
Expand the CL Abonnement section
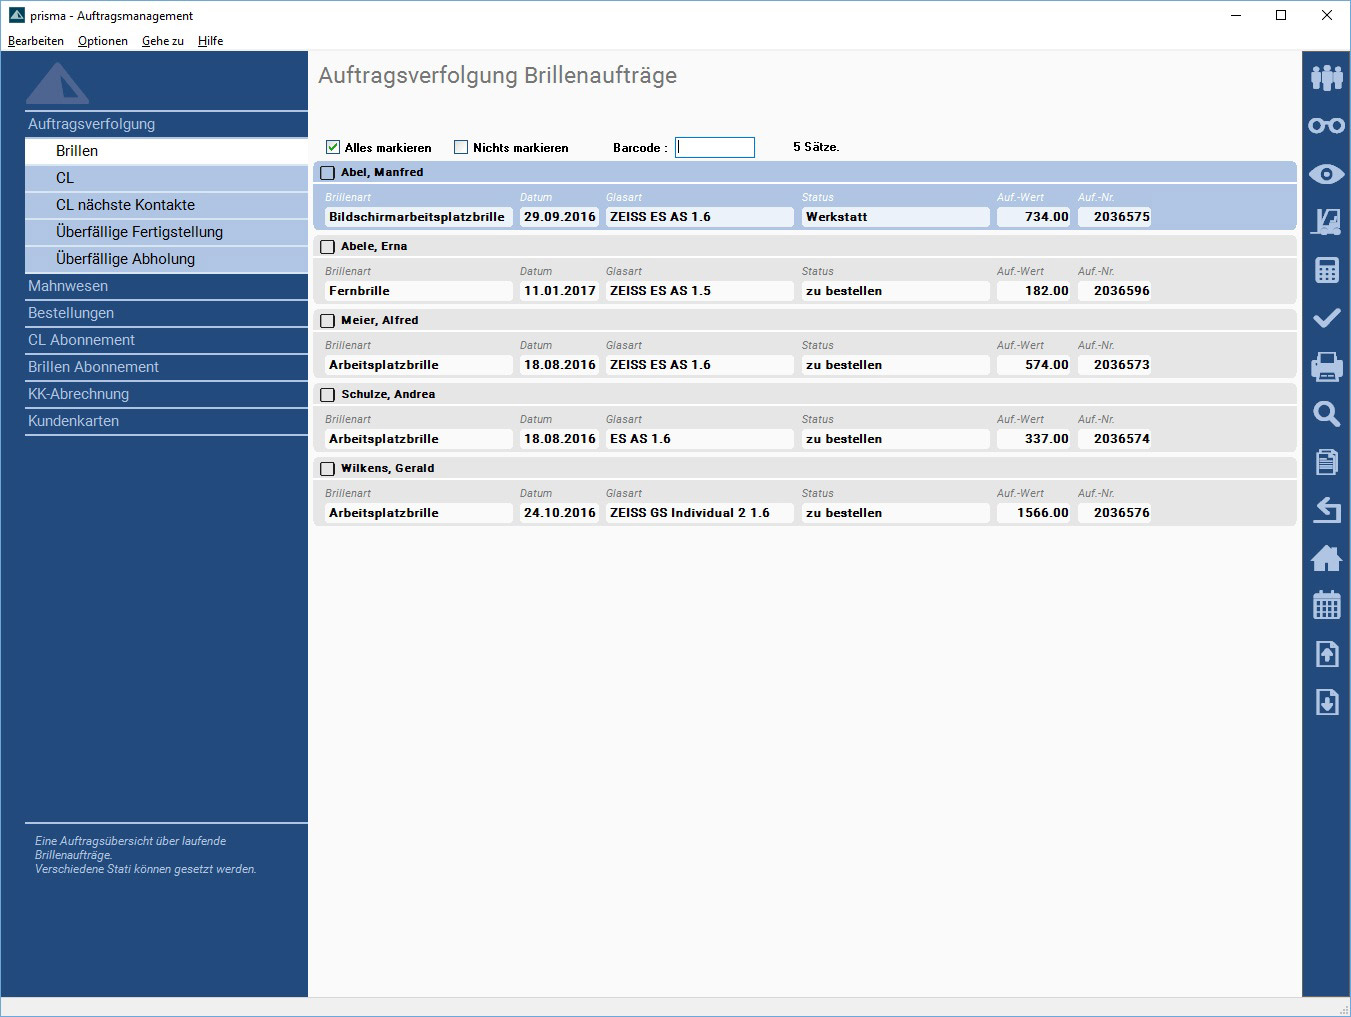tap(166, 340)
